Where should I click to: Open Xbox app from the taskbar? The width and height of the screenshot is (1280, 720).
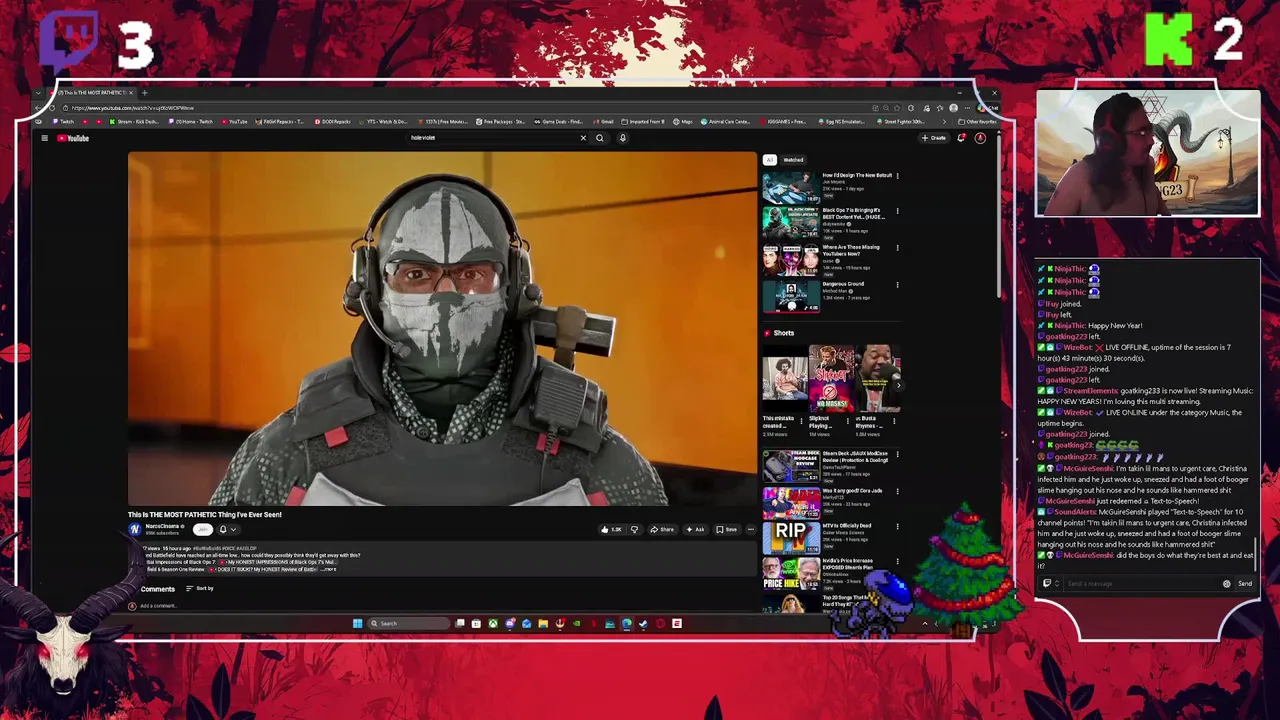(493, 624)
